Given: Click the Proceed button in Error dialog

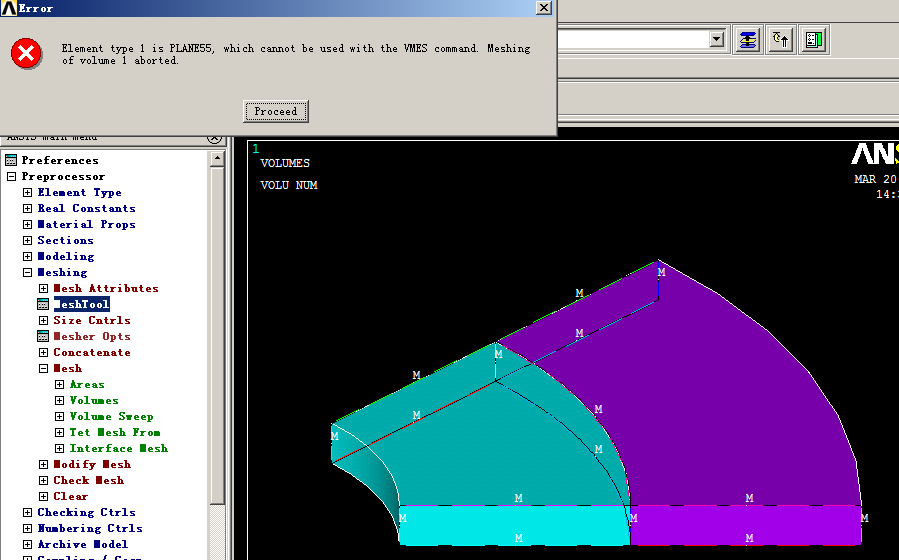Looking at the screenshot, I should 276,111.
